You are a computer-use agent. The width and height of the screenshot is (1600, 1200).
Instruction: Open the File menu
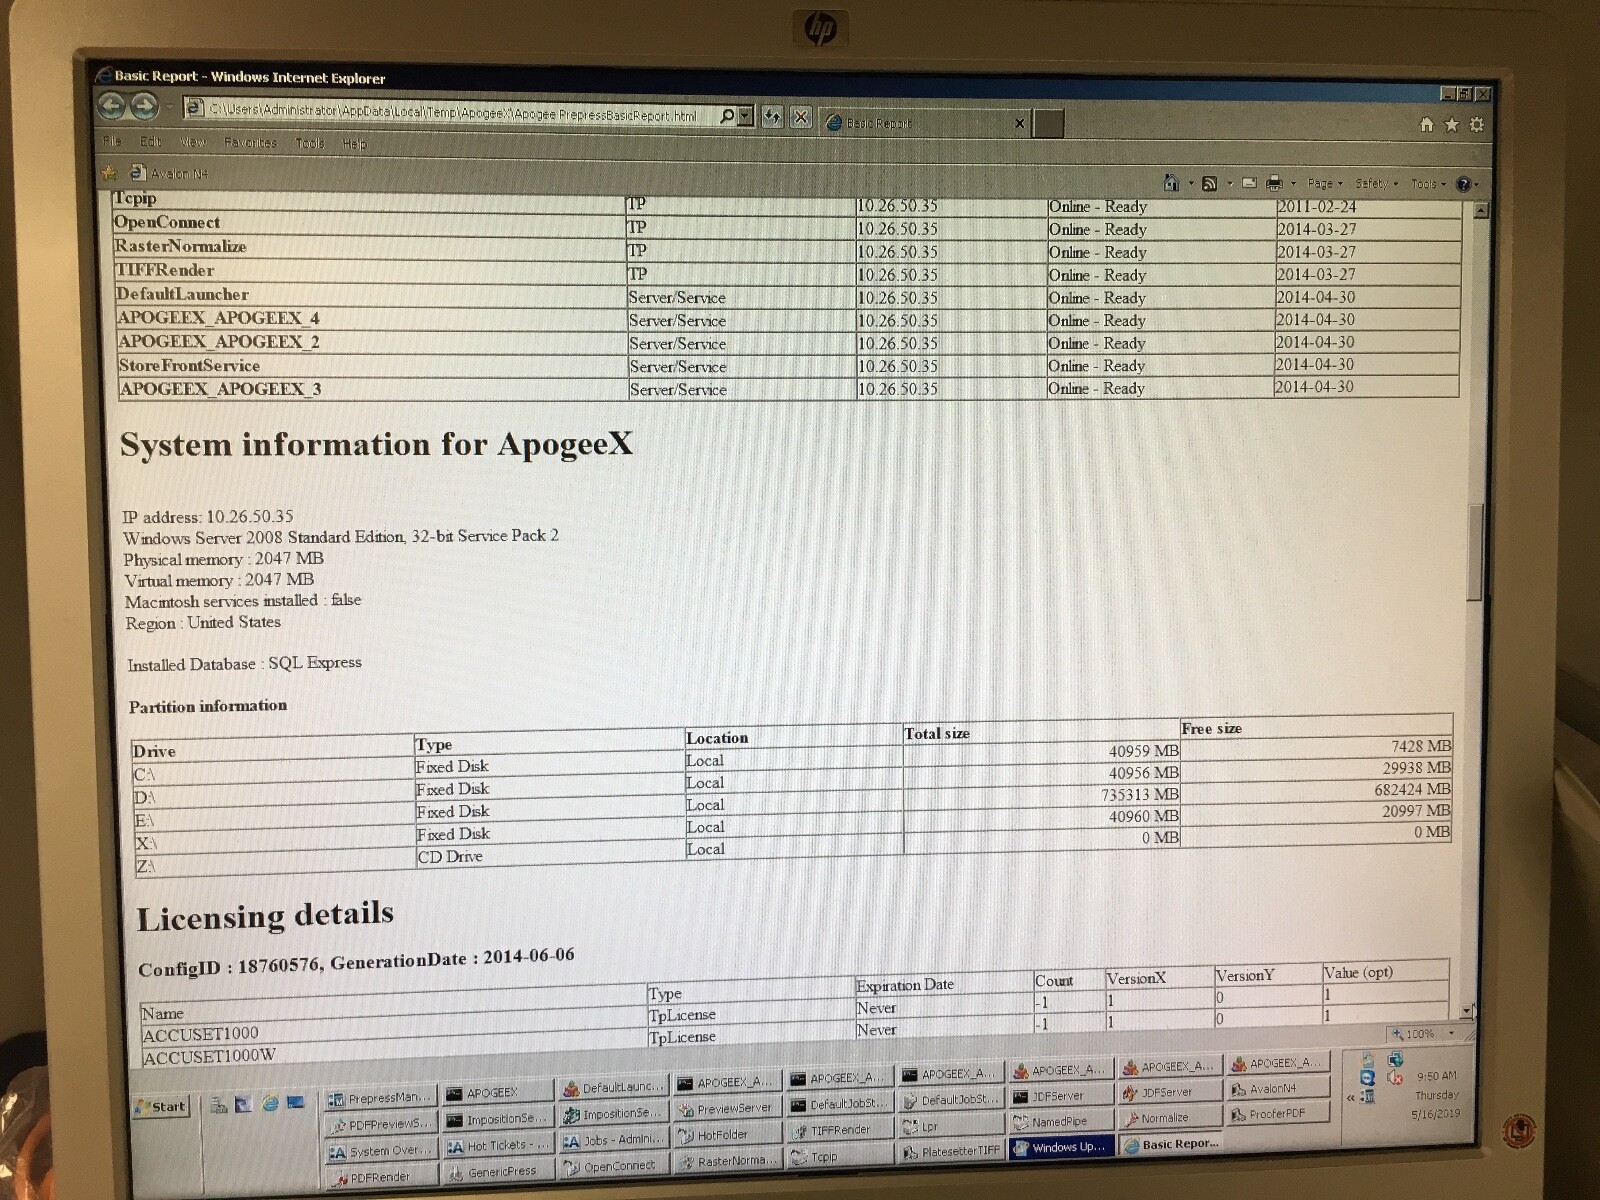coord(112,141)
